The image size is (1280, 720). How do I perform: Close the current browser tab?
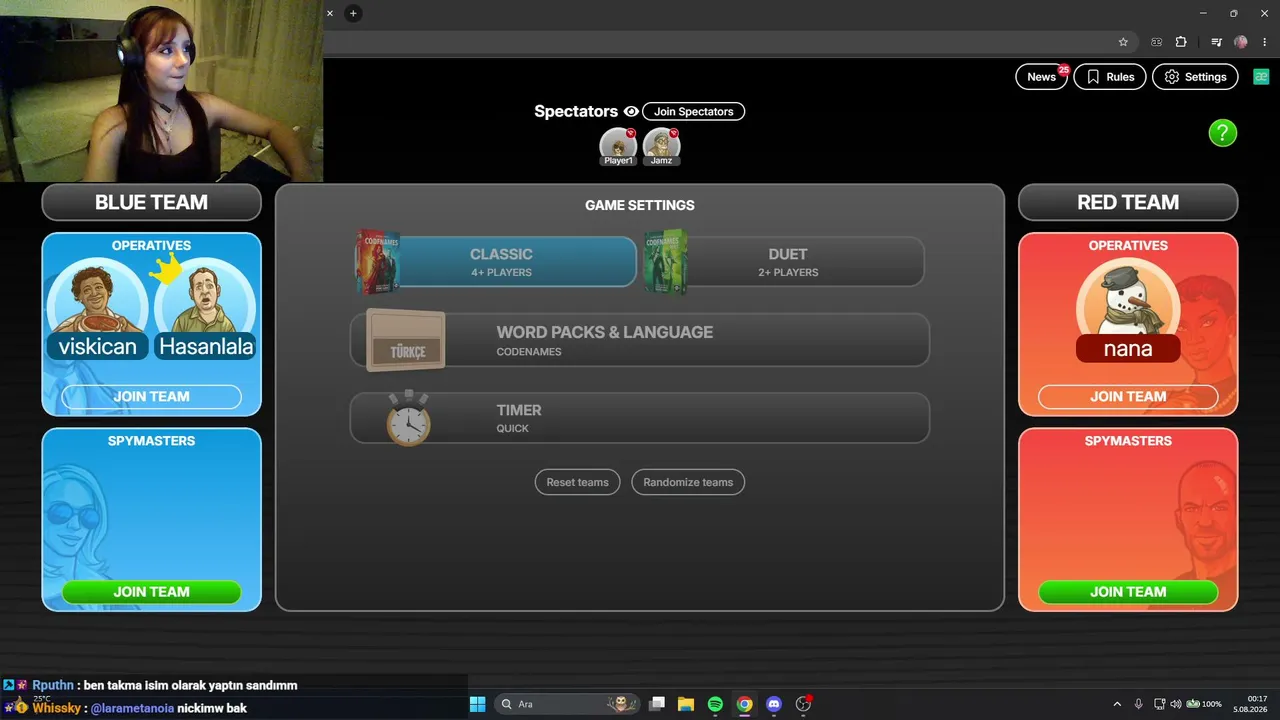(330, 13)
